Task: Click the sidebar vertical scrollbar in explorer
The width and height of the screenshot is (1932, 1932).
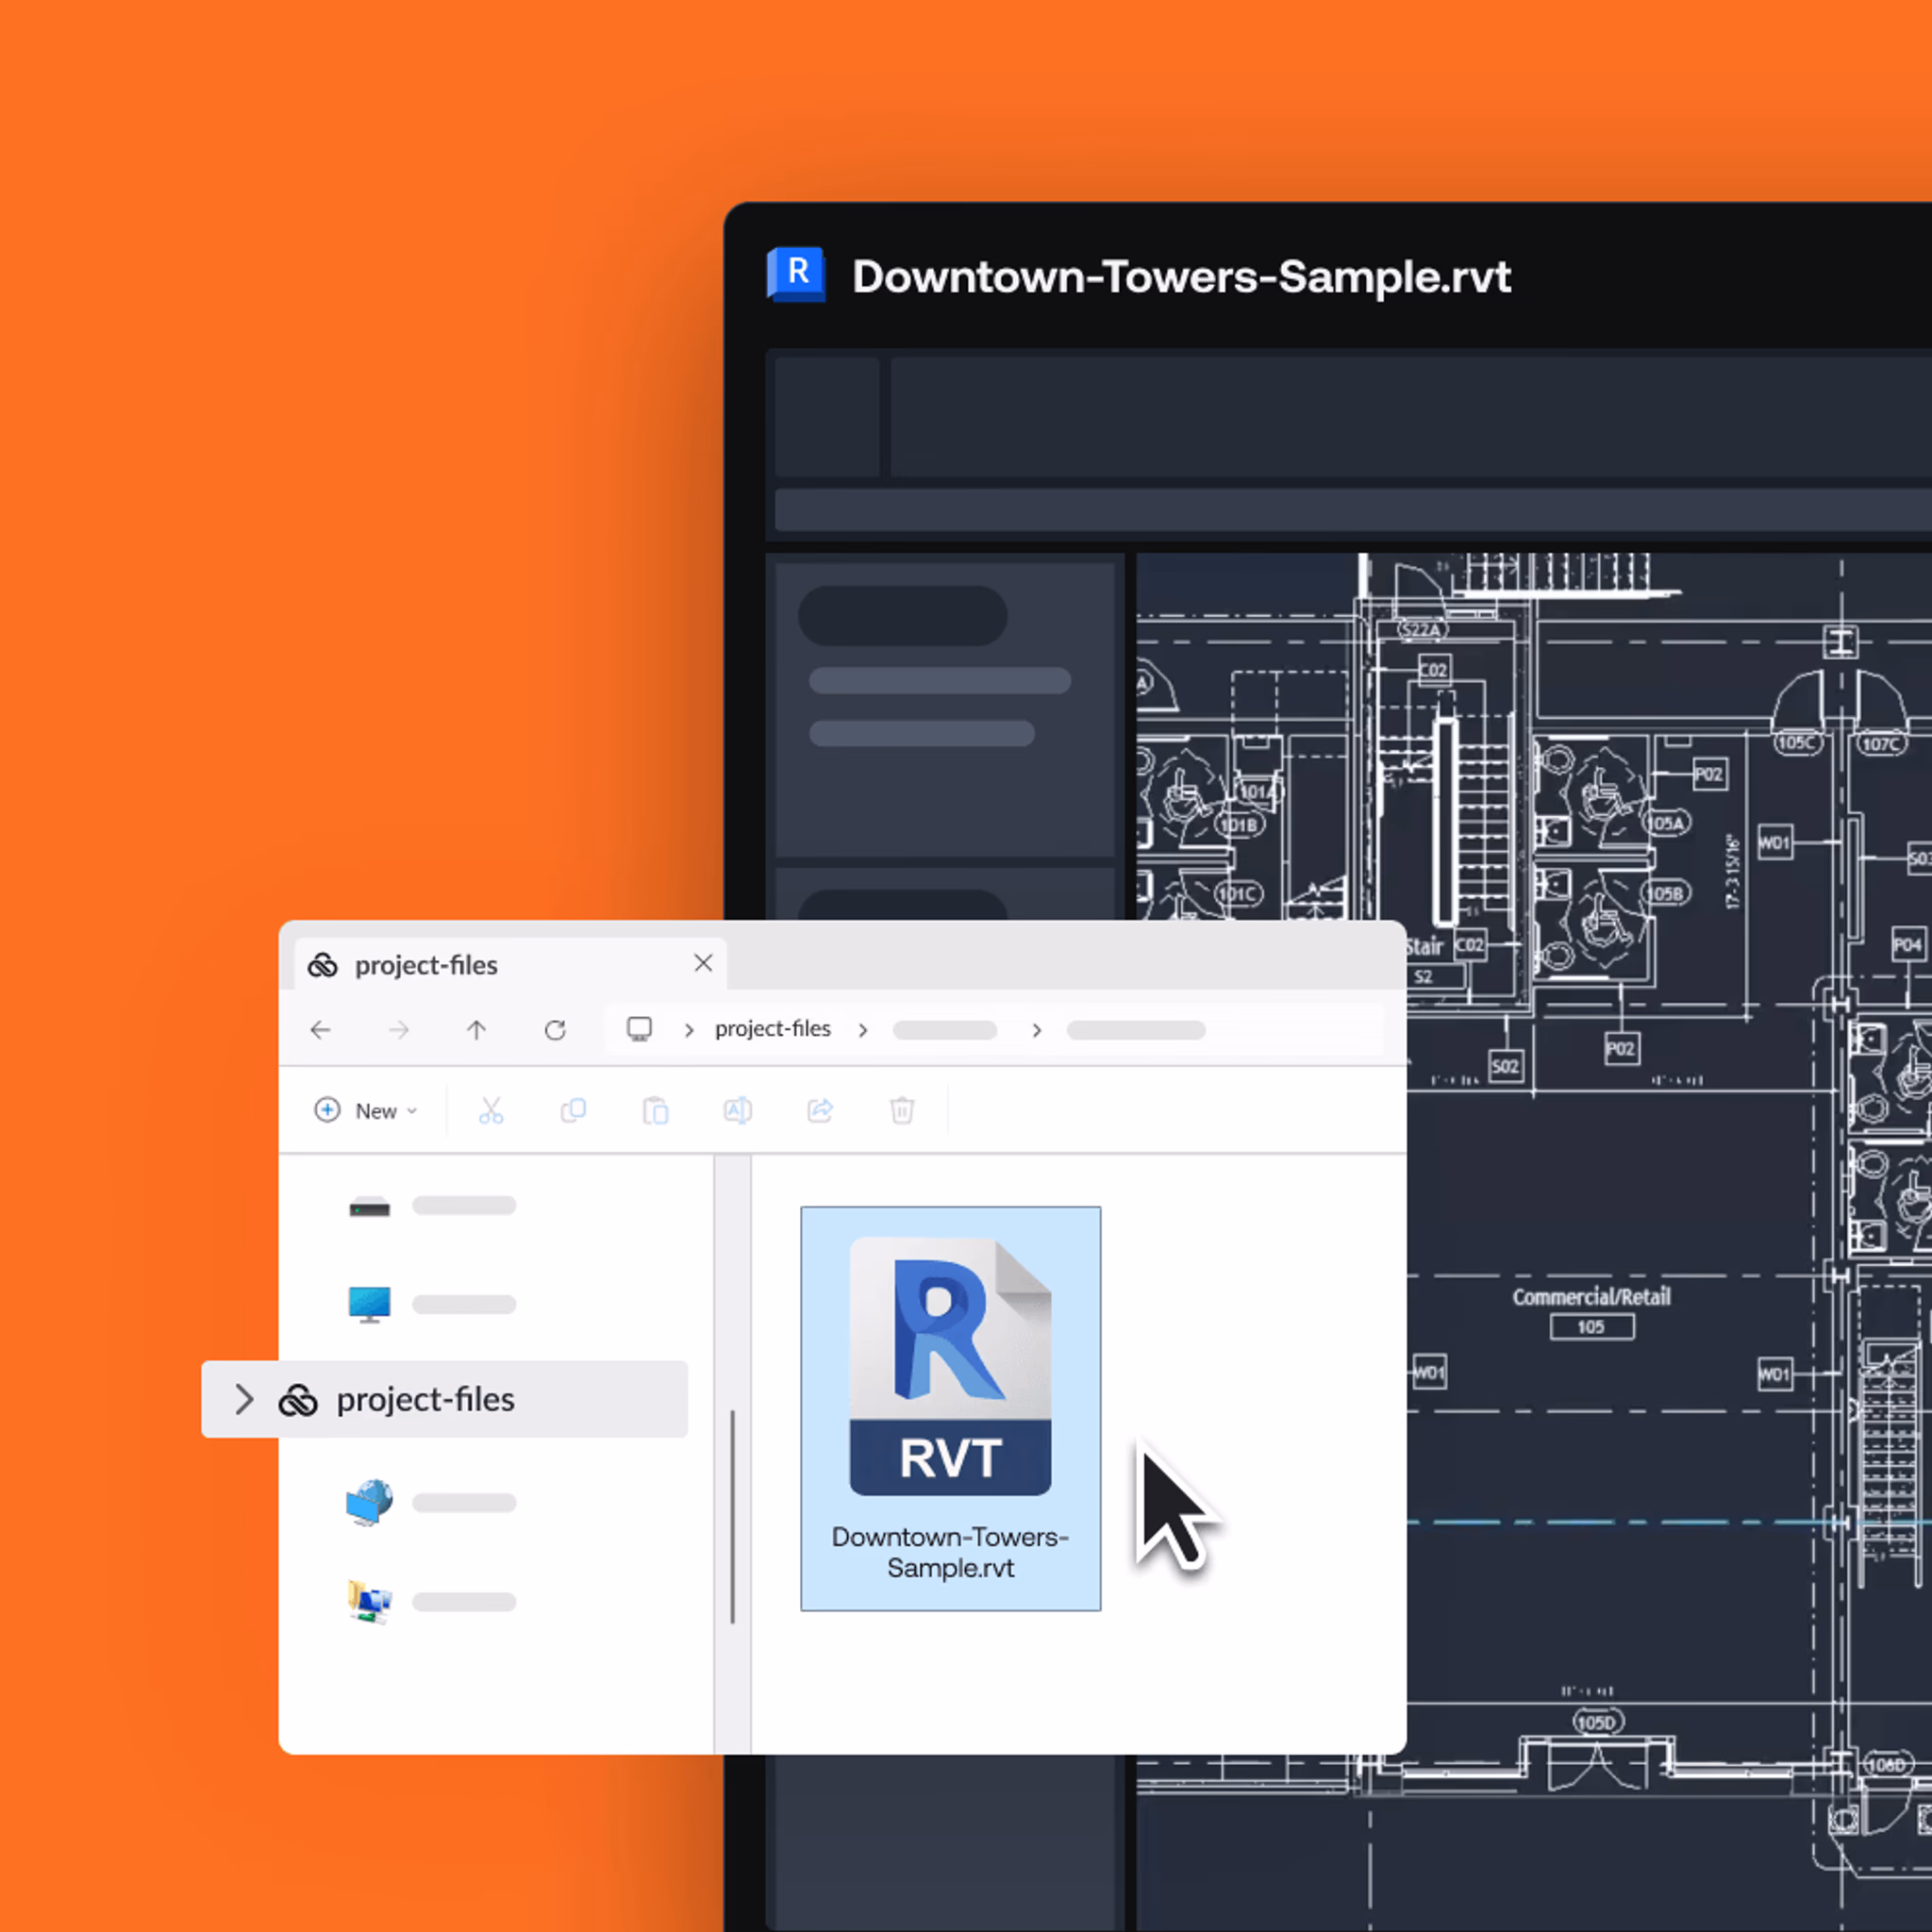Action: 733,1516
